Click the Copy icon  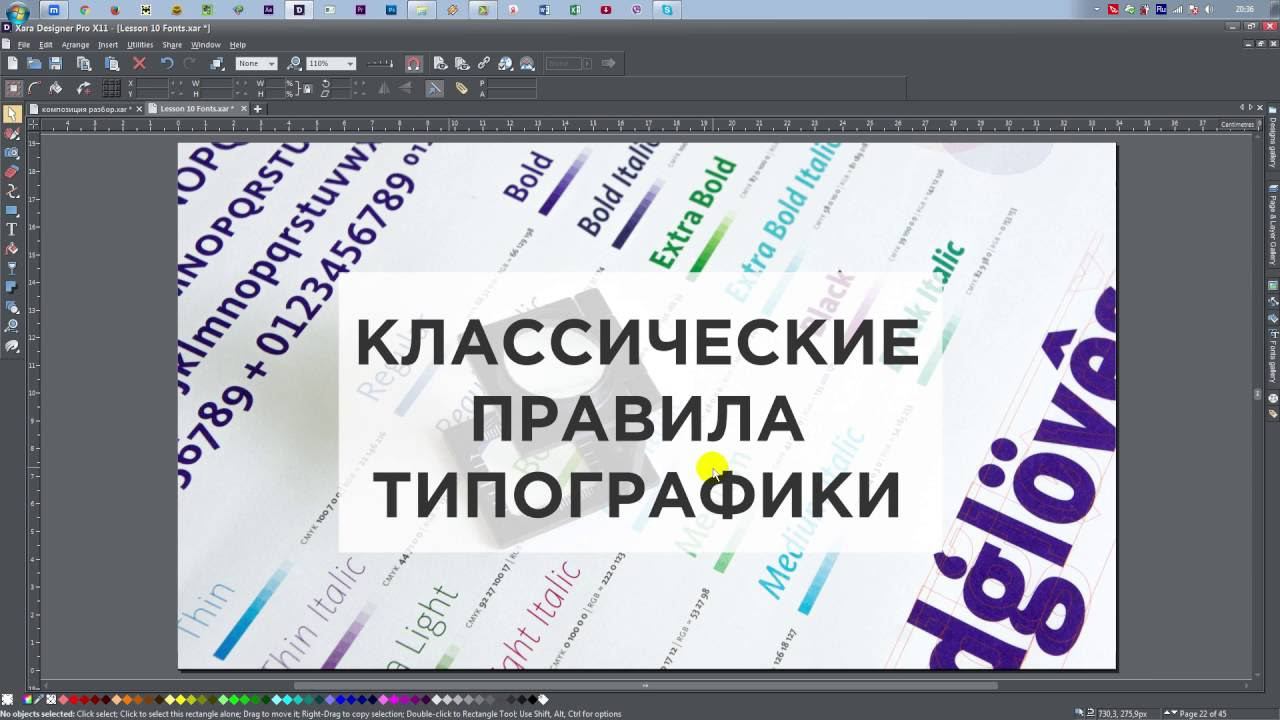tap(84, 63)
